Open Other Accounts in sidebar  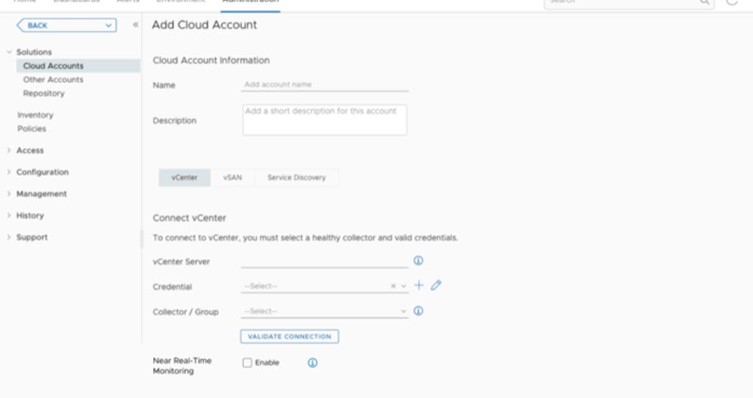pyautogui.click(x=53, y=80)
